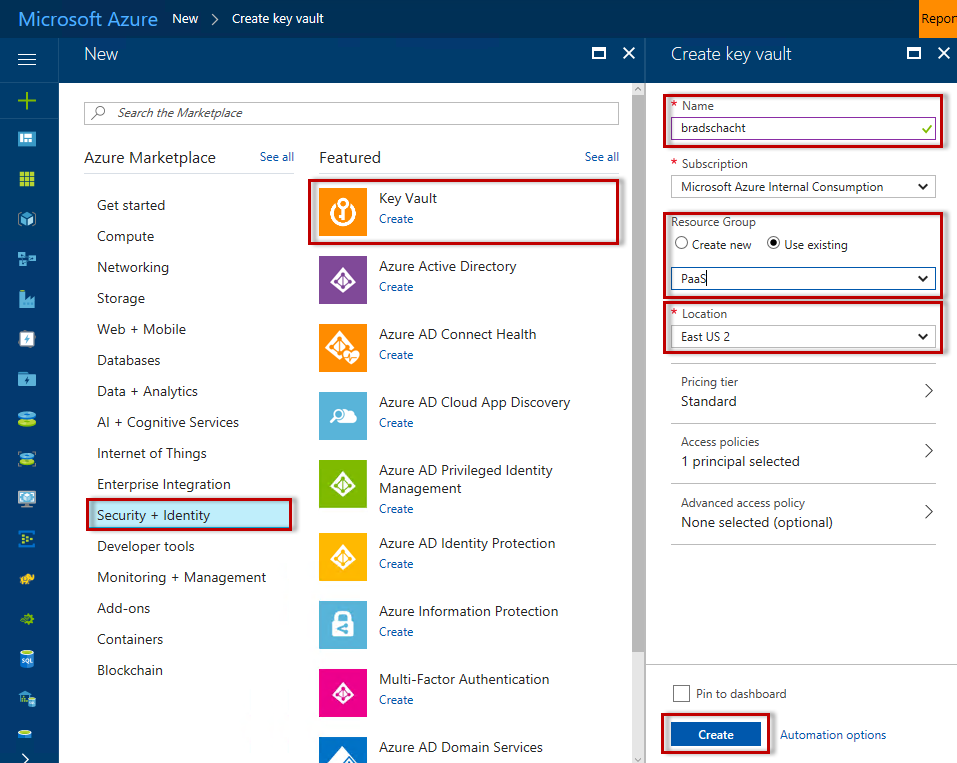Click the Search the Marketplace field
Screen dimensions: 957x763
(351, 113)
